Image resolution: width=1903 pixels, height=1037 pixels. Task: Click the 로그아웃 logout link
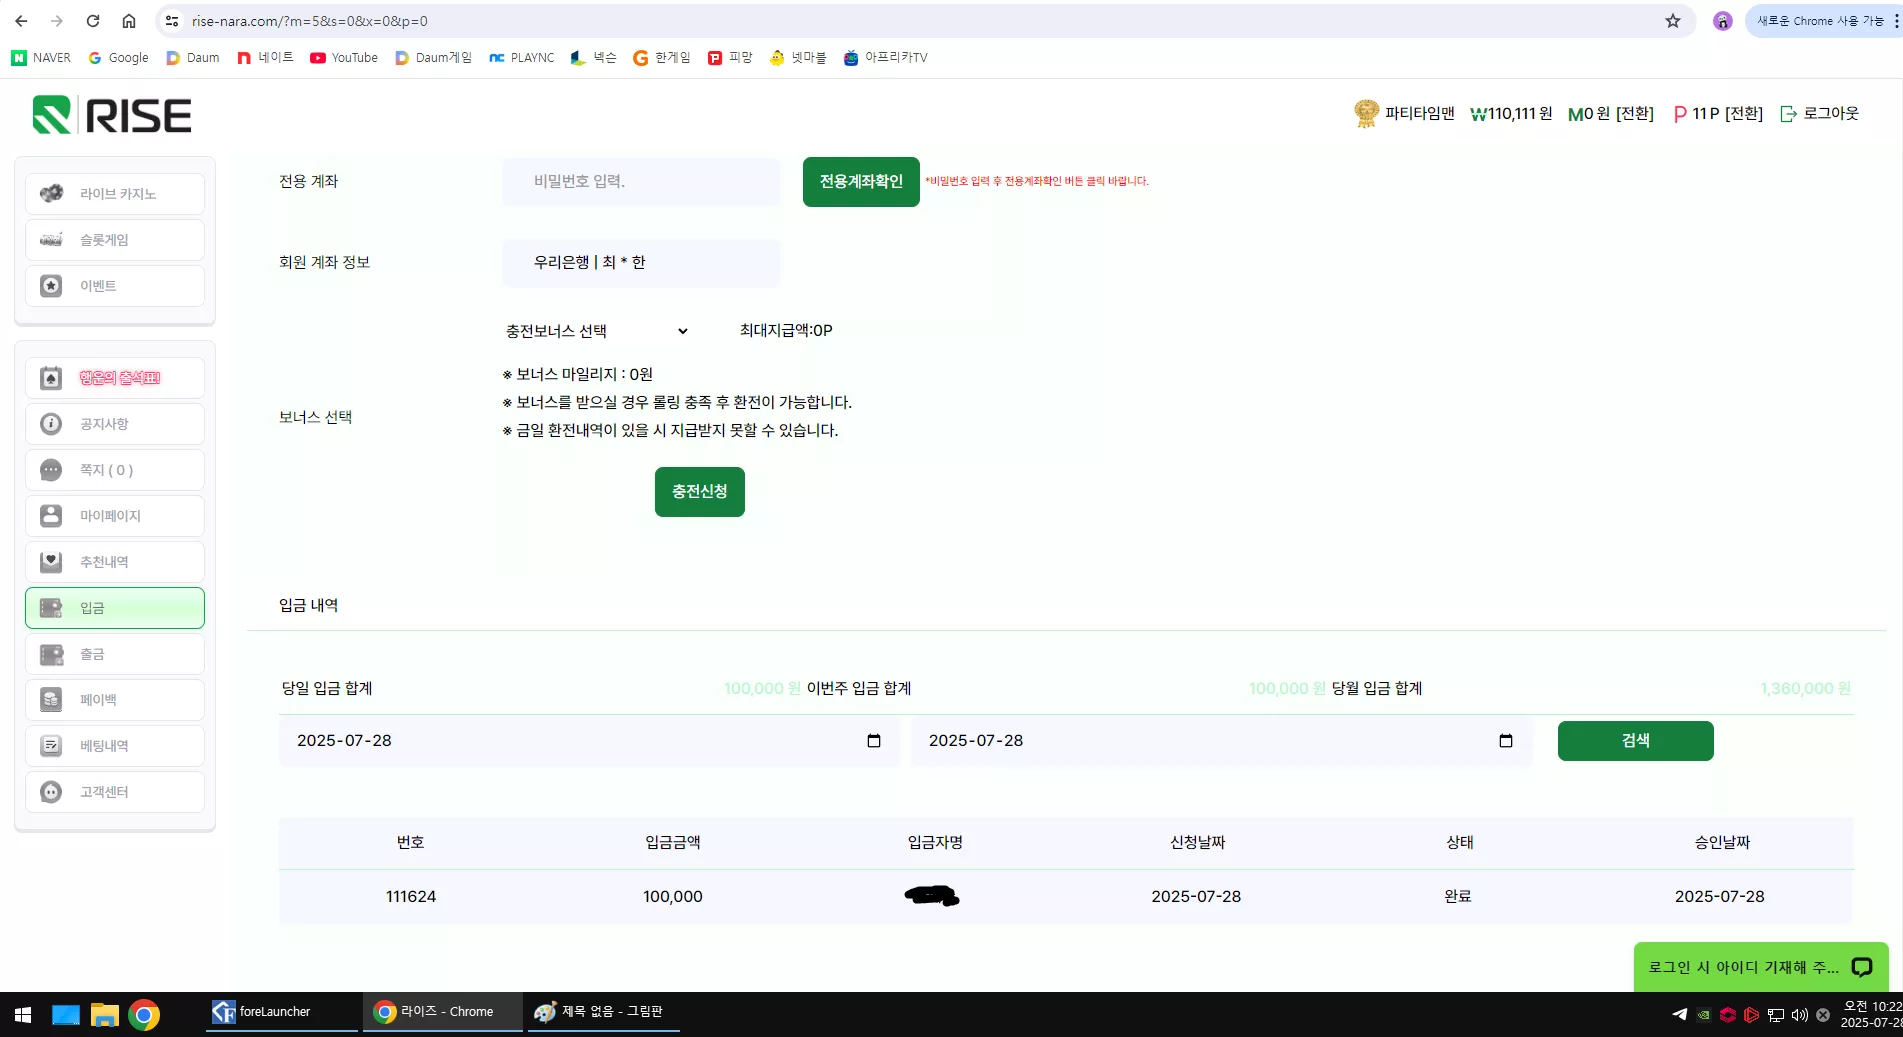[1820, 114]
